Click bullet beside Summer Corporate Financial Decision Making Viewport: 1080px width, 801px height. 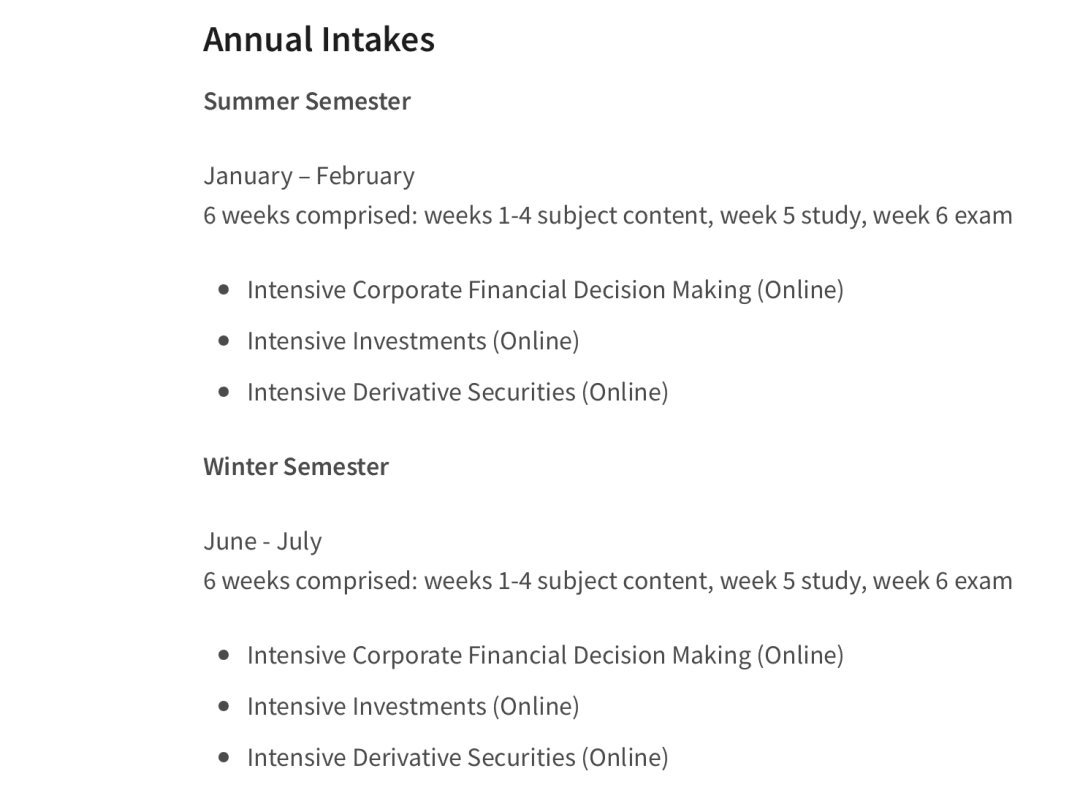223,290
